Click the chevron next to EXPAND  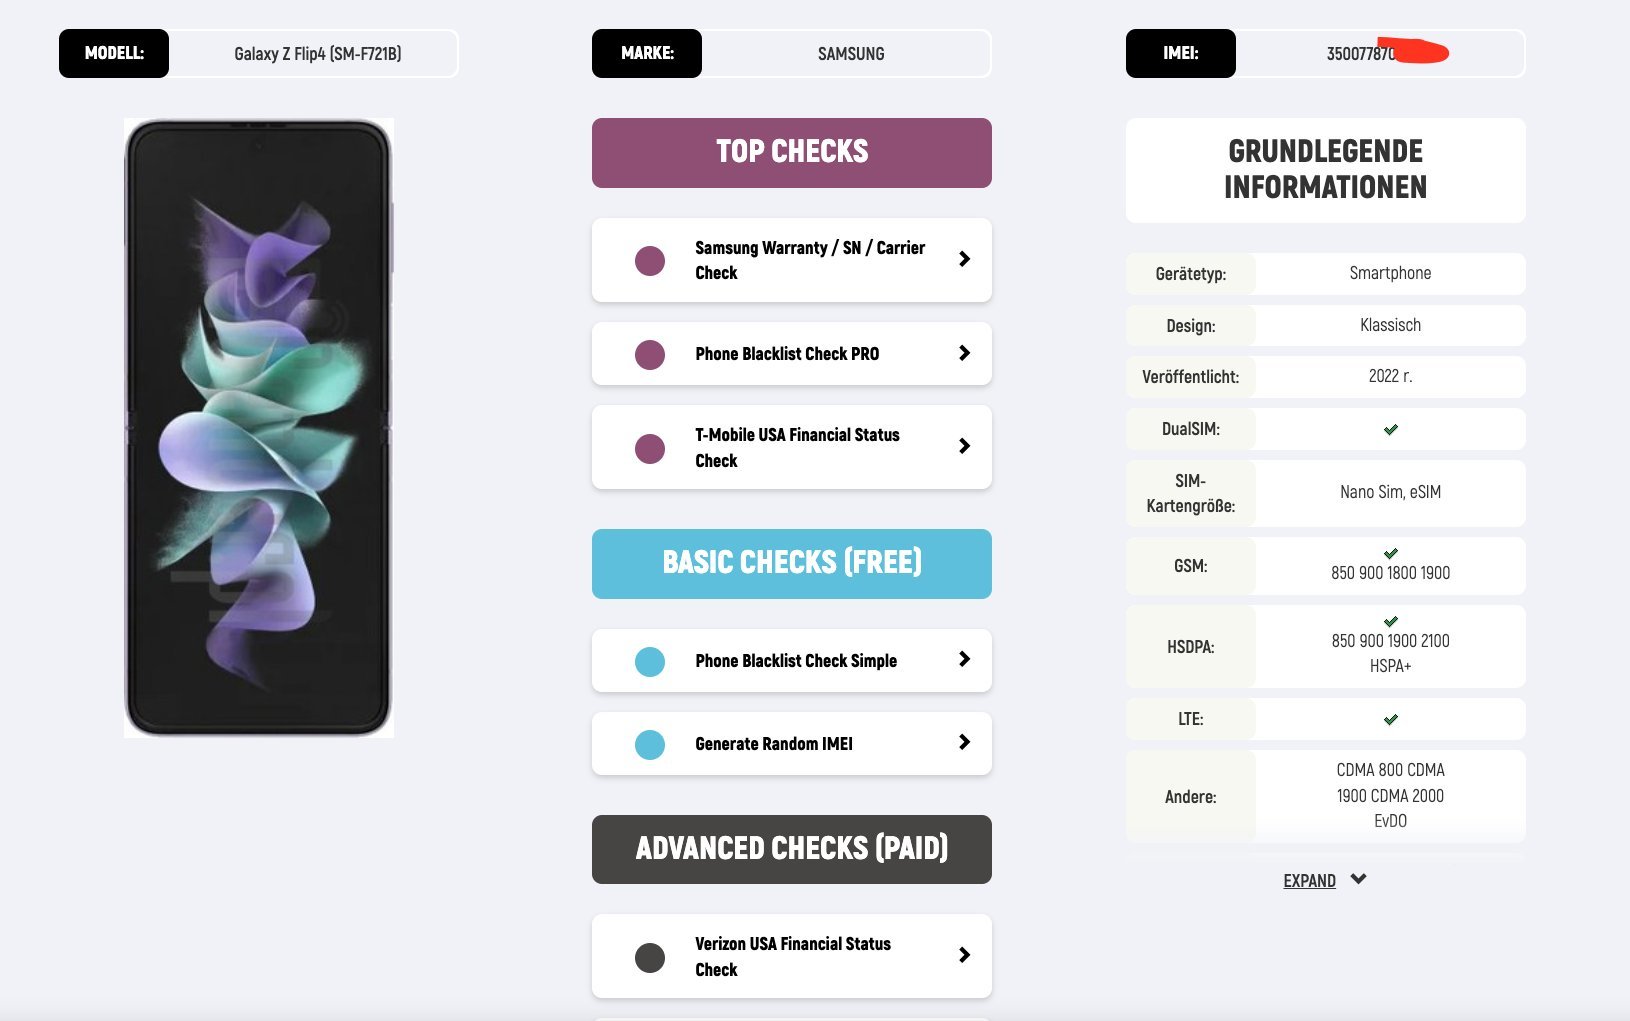point(1358,879)
